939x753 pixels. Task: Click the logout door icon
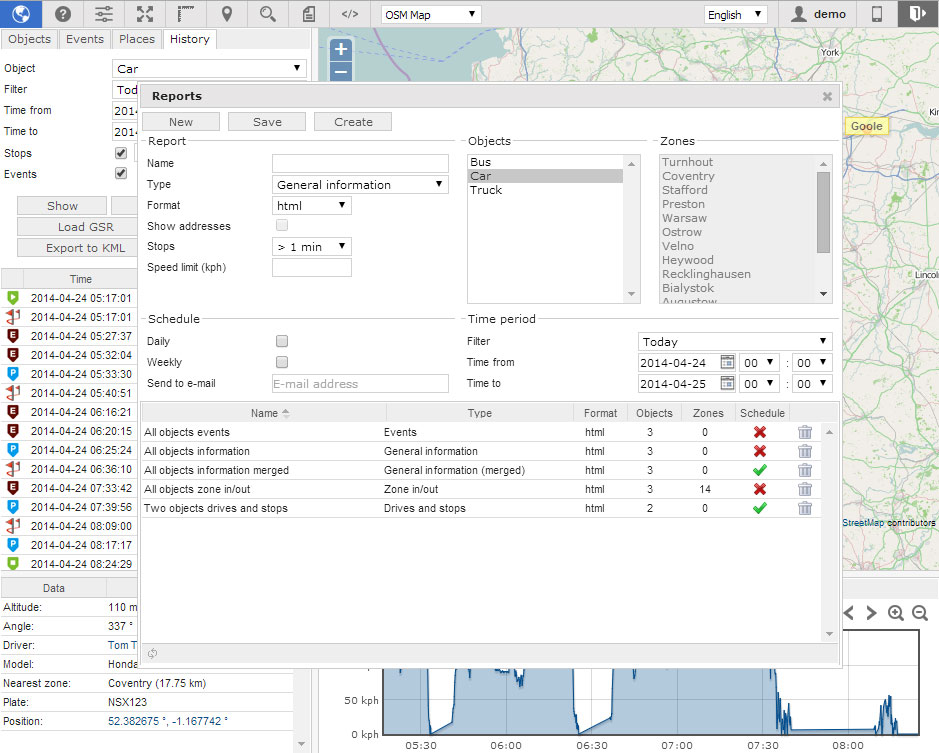pyautogui.click(x=917, y=14)
